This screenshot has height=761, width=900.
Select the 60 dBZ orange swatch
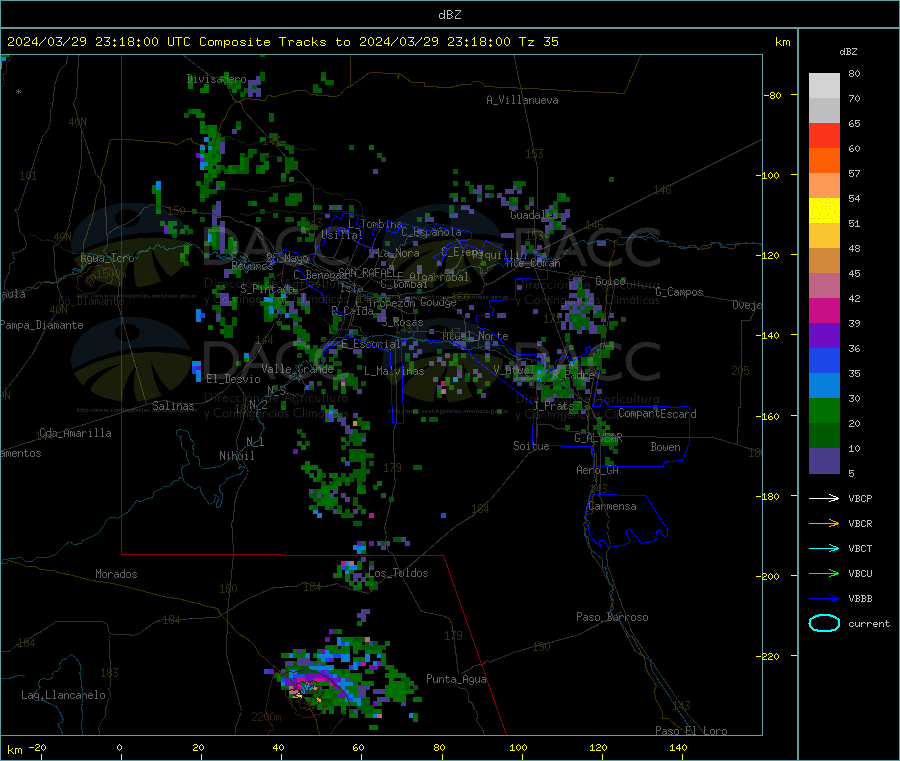824,161
